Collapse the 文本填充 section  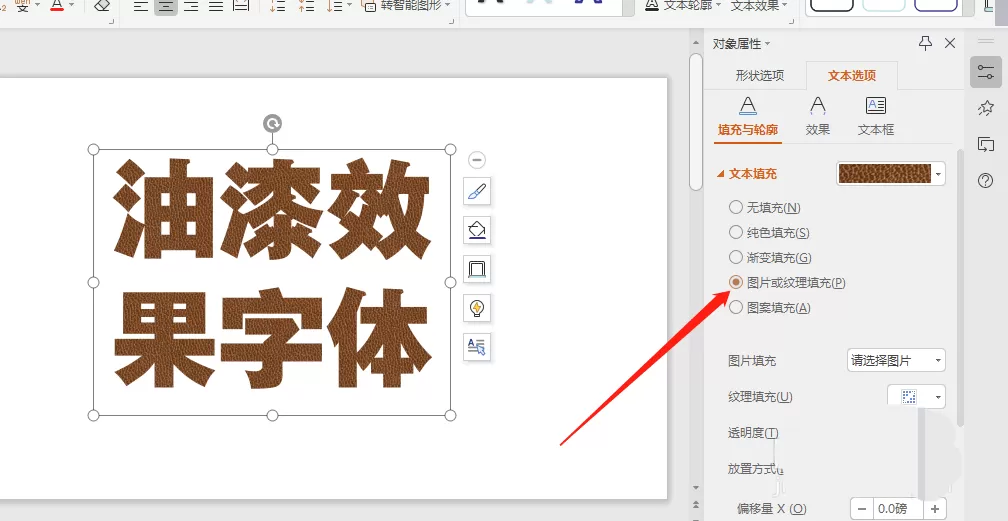click(x=721, y=174)
